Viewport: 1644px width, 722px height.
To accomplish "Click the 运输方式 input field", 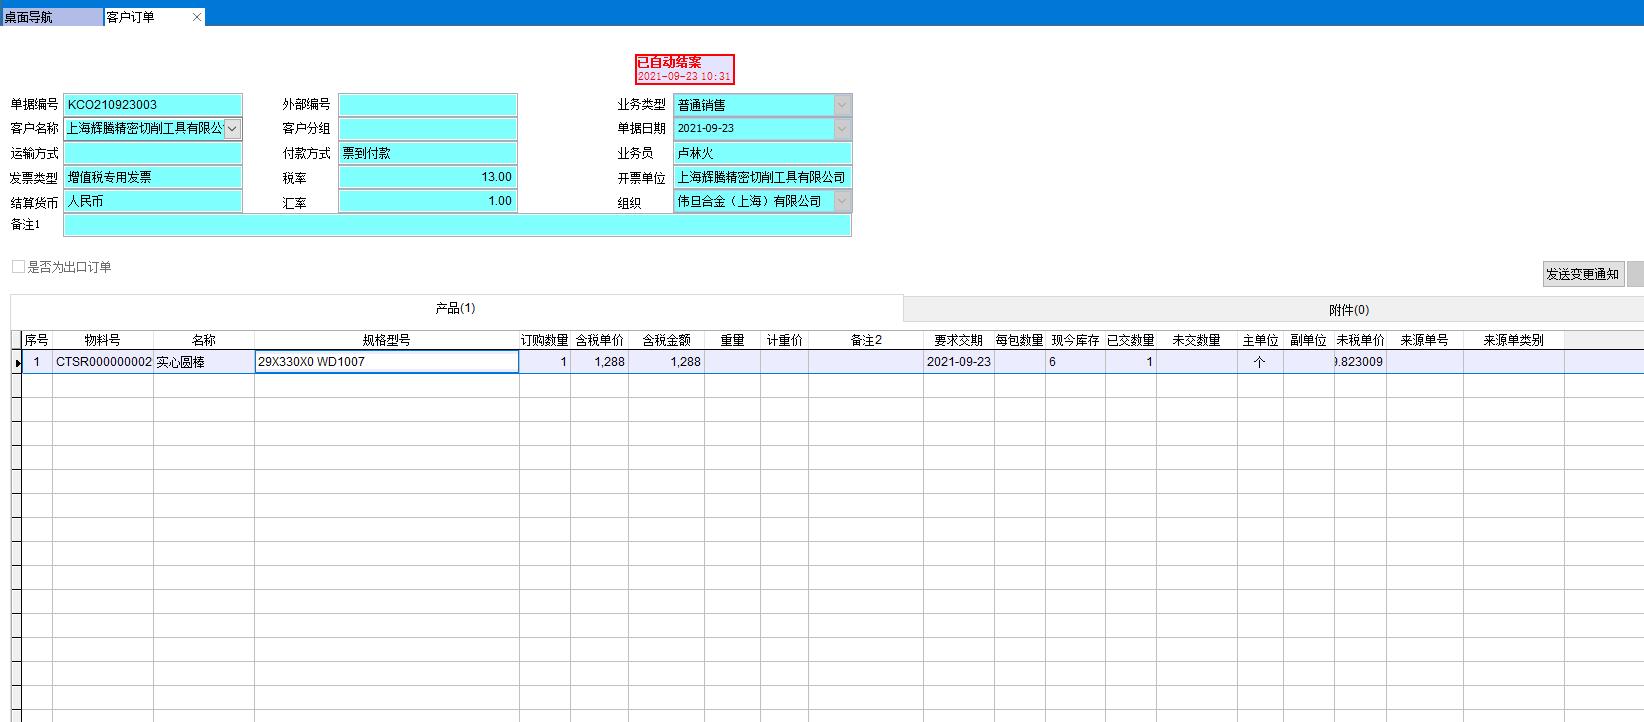I will [152, 153].
